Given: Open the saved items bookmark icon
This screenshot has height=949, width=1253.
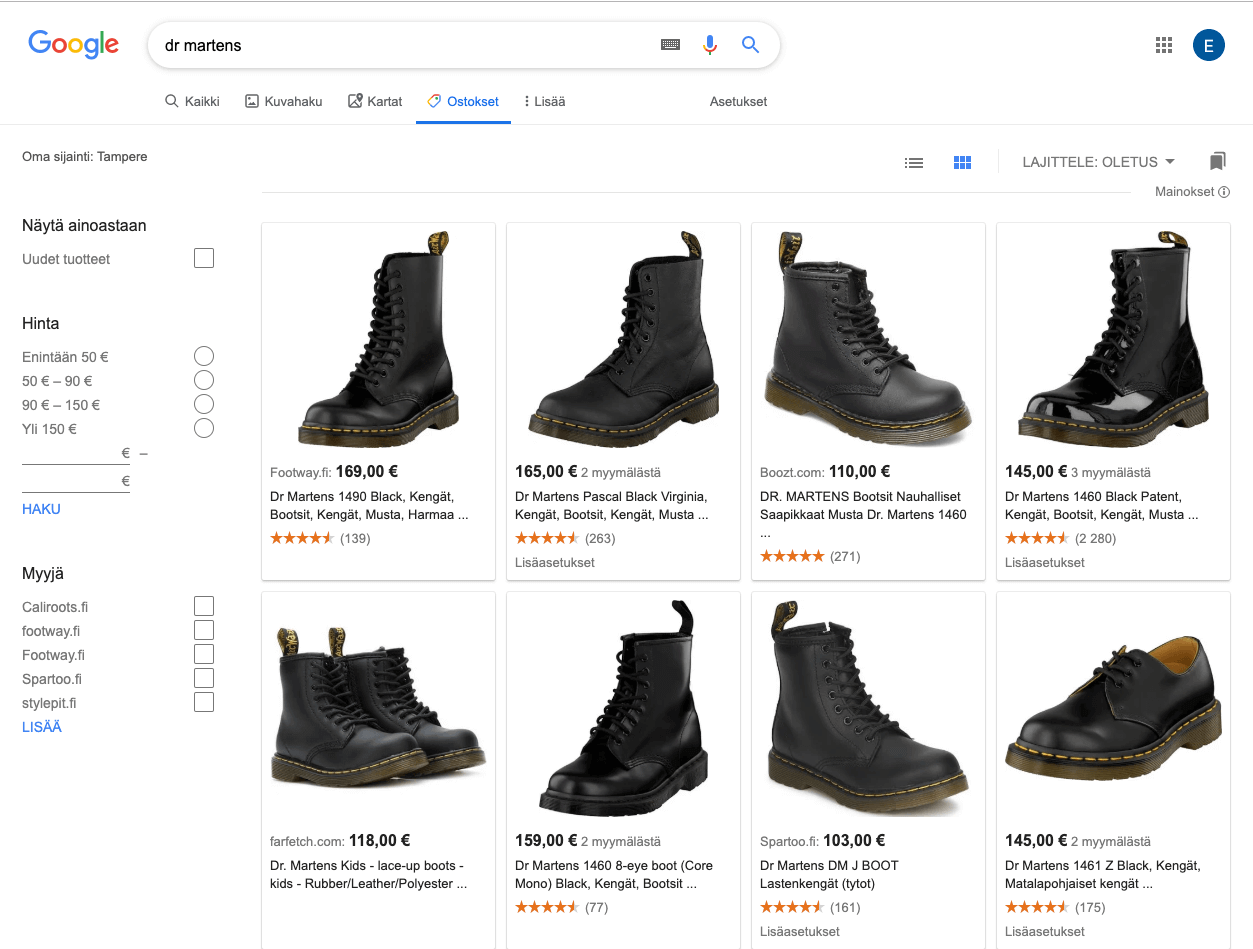Looking at the screenshot, I should pos(1217,161).
